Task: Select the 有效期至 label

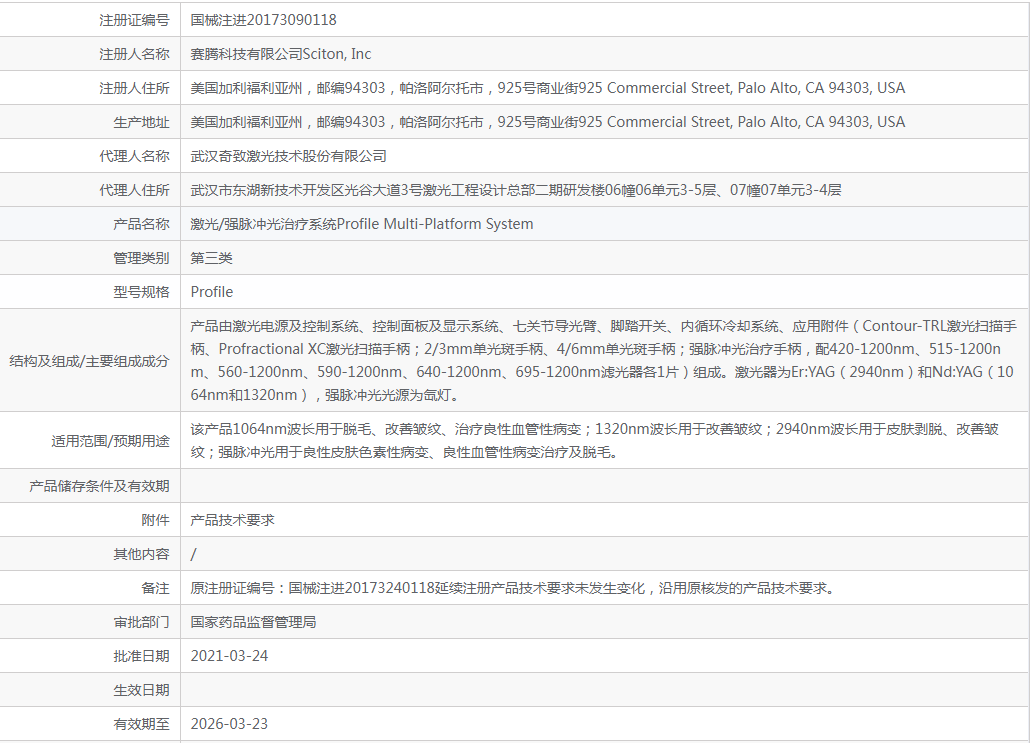Action: pos(141,725)
